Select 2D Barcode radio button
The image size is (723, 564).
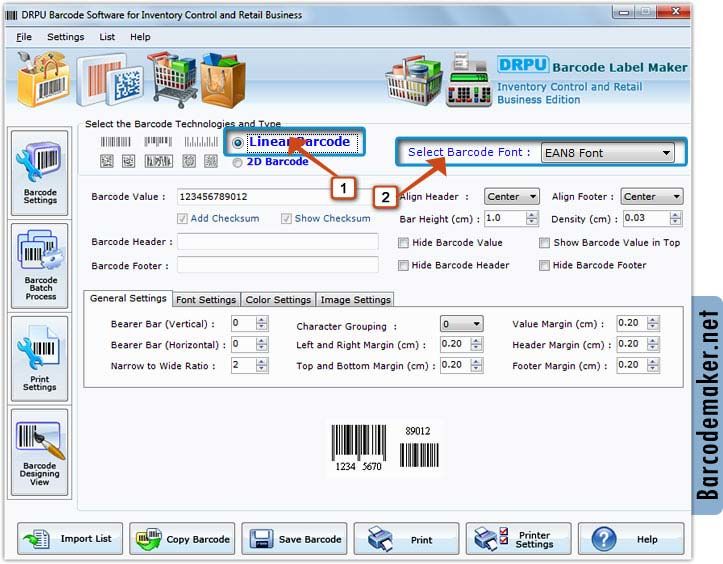[237, 162]
